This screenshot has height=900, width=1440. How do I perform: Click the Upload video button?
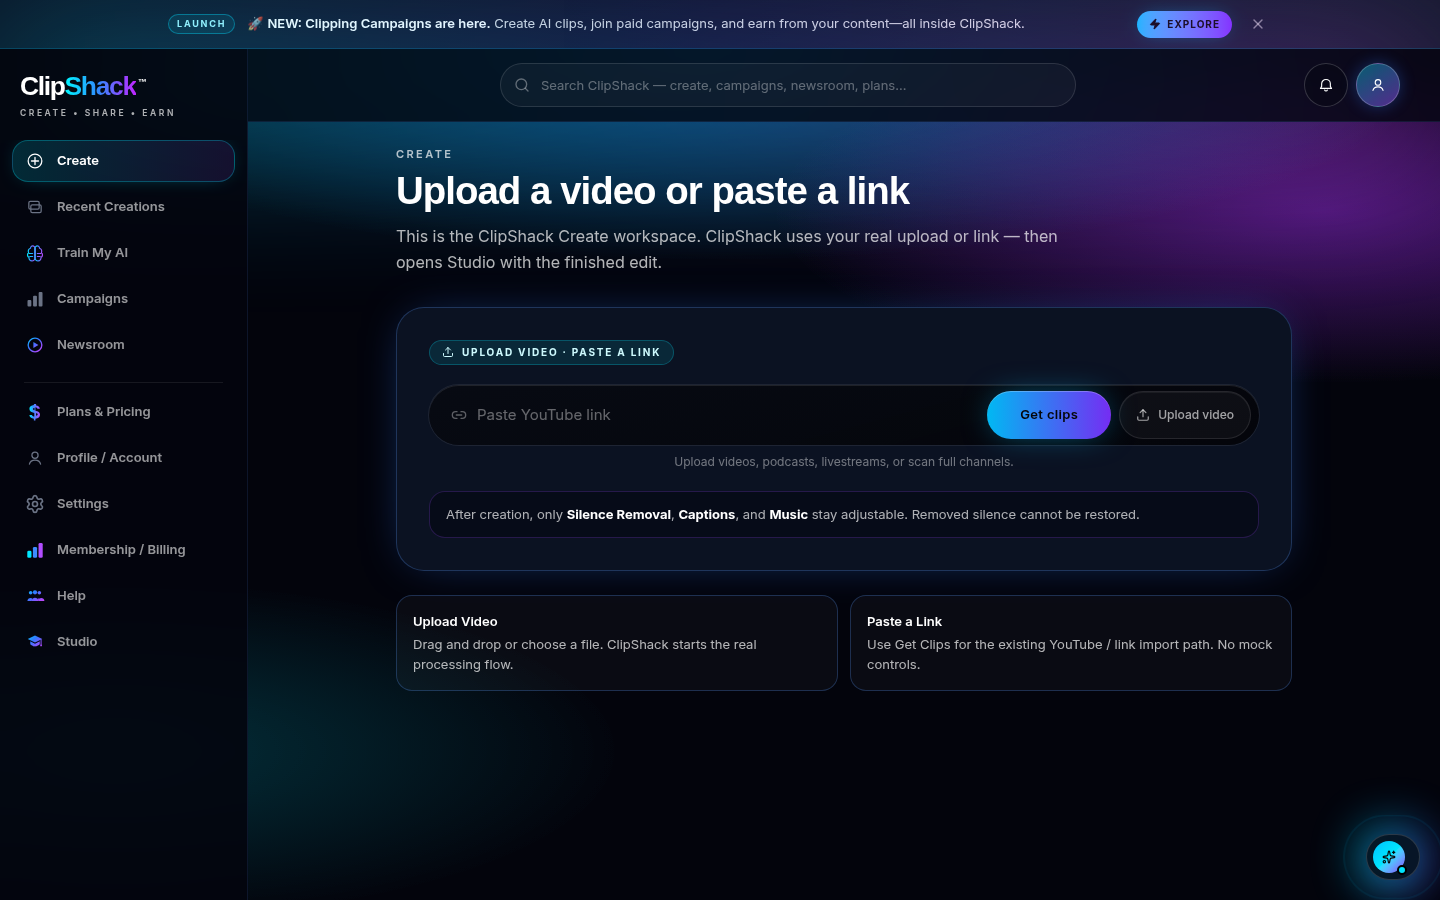pyautogui.click(x=1185, y=415)
